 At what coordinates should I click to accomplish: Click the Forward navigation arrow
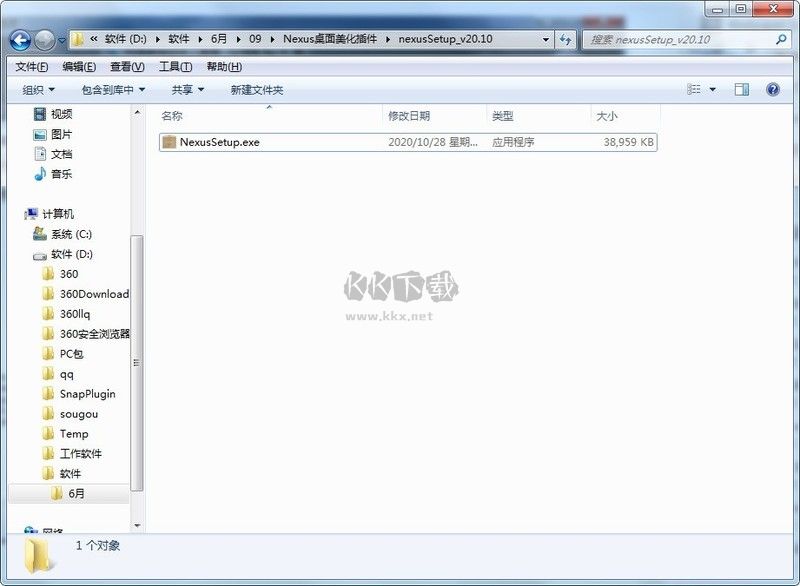click(44, 40)
